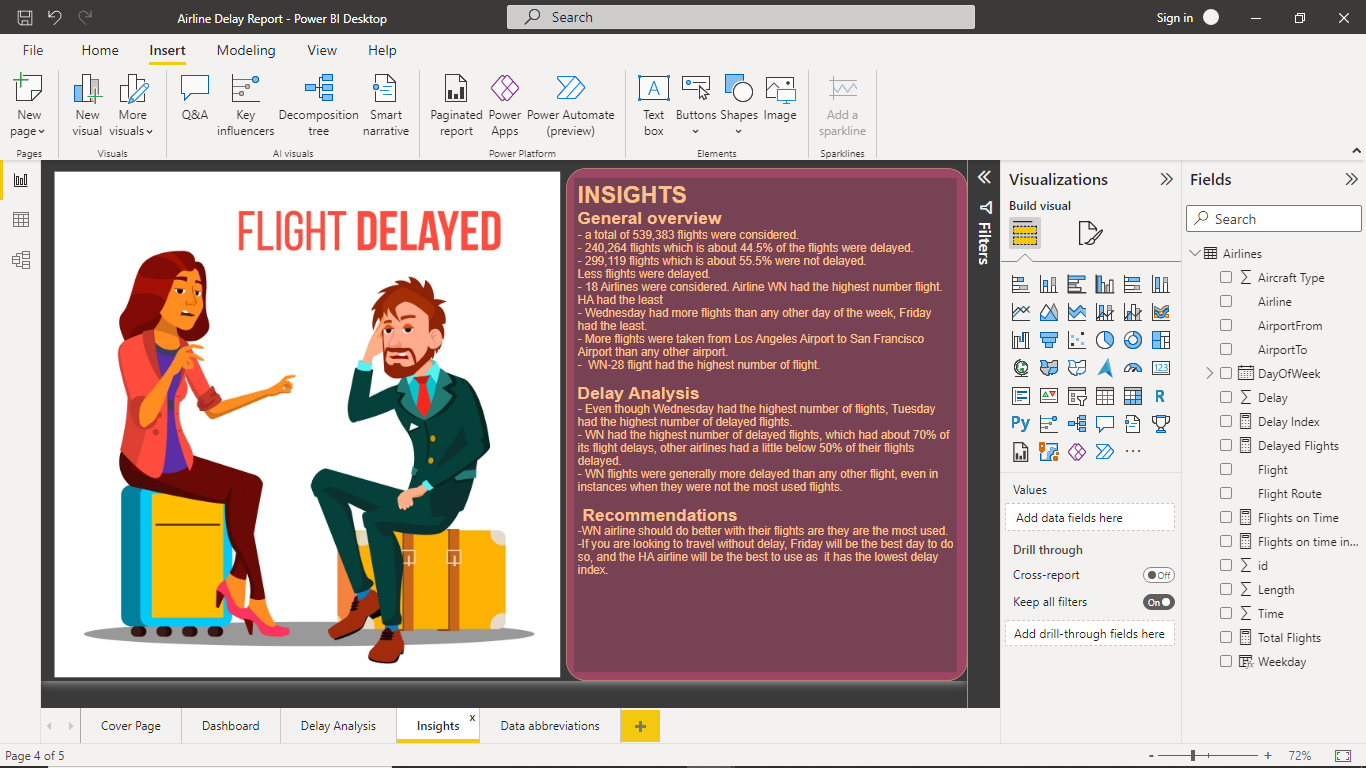Switch to the Modeling ribbon tab
This screenshot has width=1366, height=768.
tap(246, 50)
